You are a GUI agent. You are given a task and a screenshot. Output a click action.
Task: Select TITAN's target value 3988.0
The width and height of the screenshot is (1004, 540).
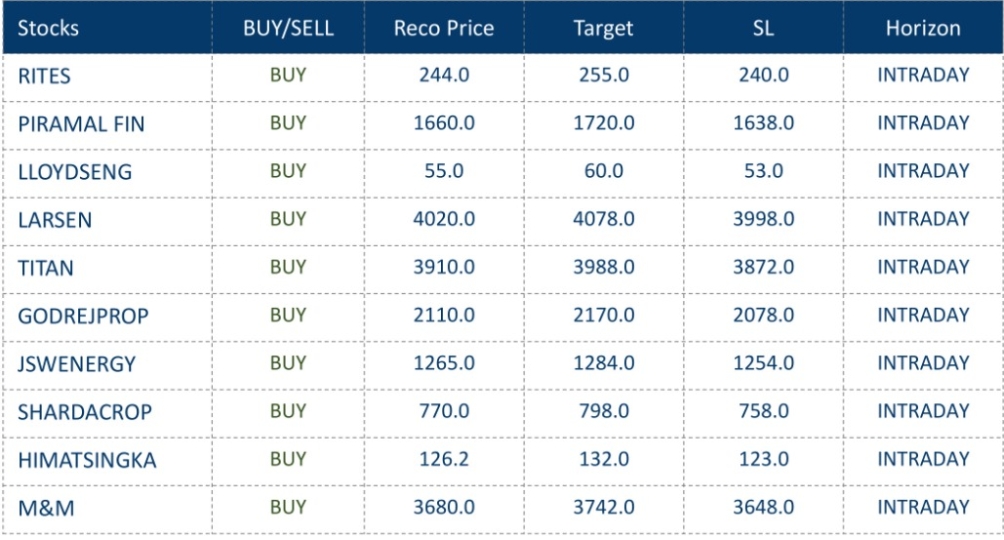point(603,267)
